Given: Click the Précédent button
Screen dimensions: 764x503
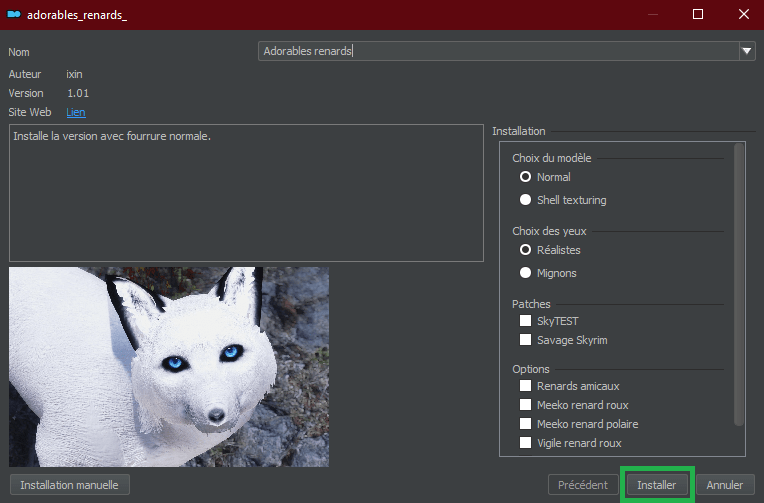Looking at the screenshot, I should [x=583, y=485].
